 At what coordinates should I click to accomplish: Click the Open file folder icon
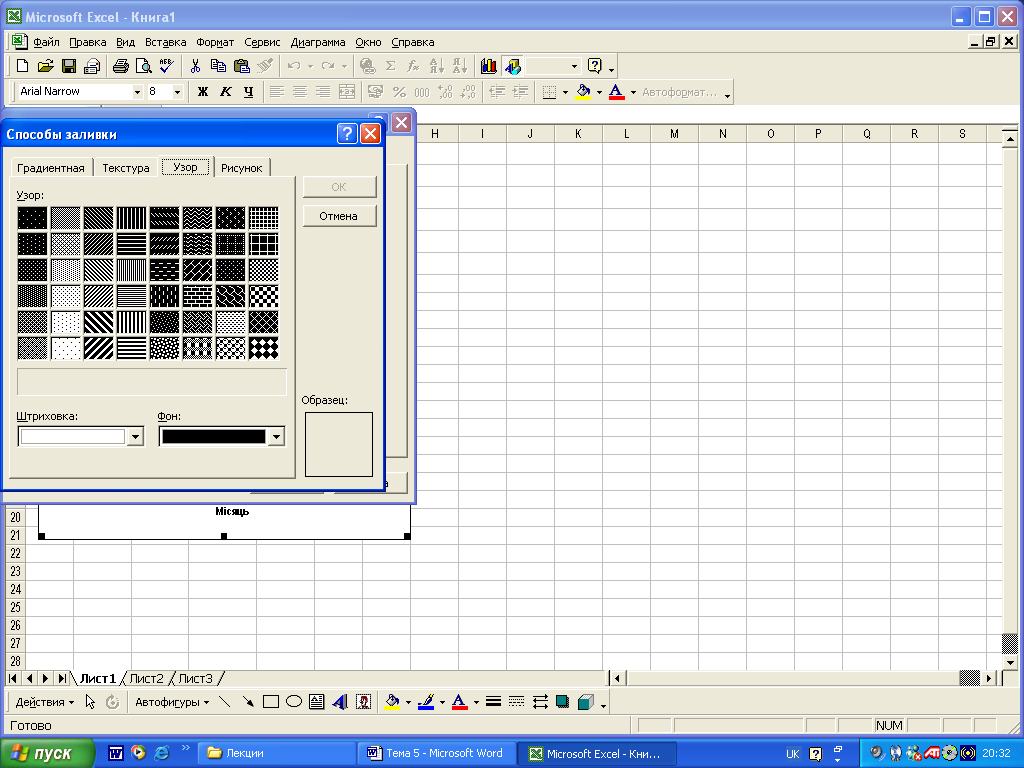pyautogui.click(x=45, y=66)
